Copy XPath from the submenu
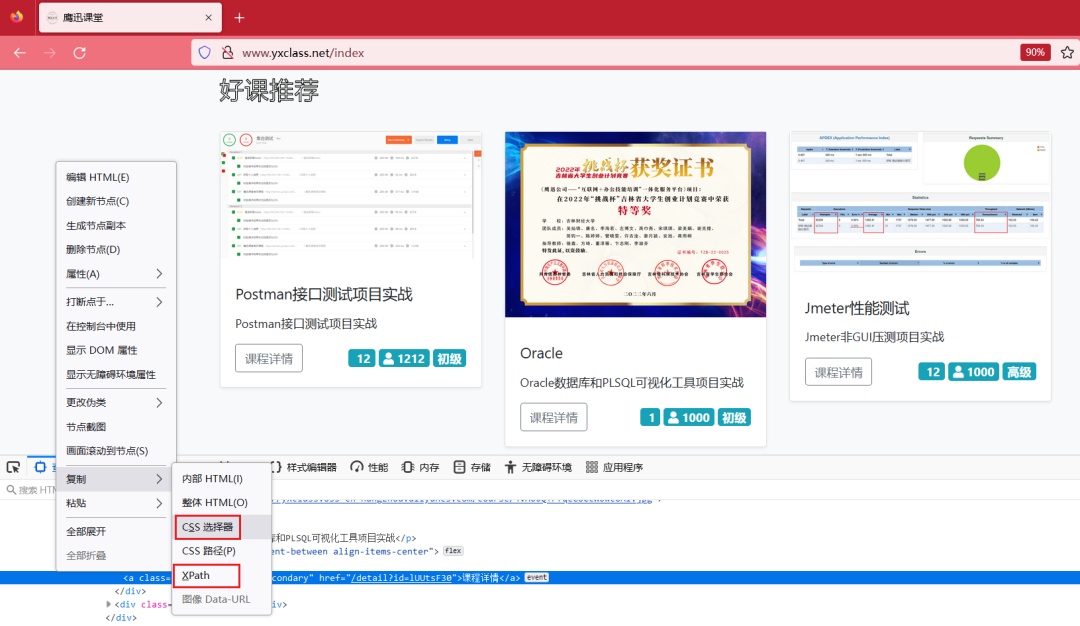This screenshot has height=626, width=1080. 221,575
